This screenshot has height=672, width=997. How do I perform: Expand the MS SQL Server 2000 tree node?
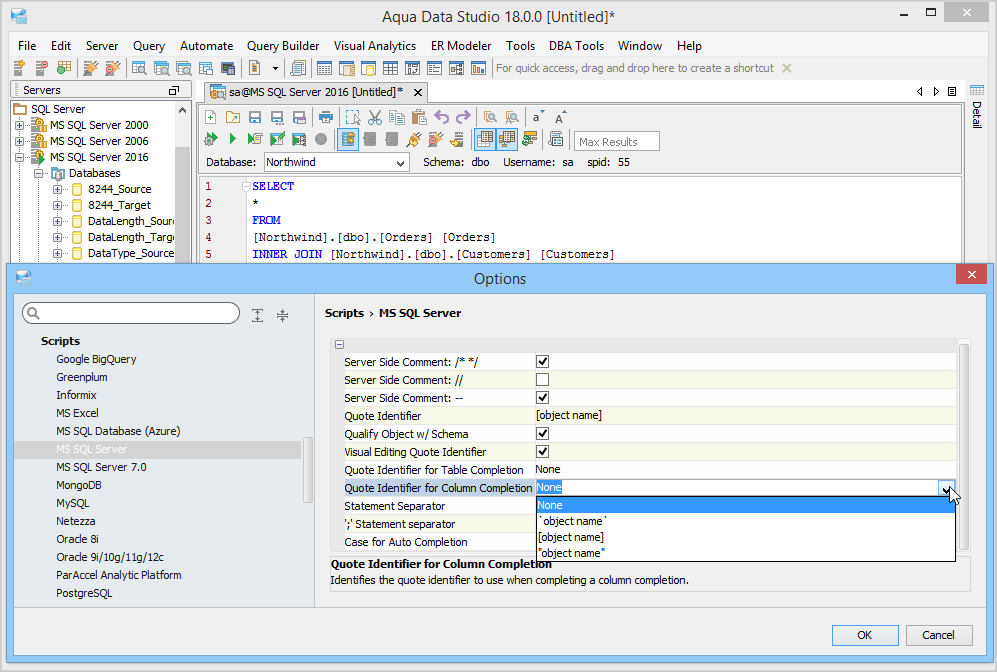[19, 125]
